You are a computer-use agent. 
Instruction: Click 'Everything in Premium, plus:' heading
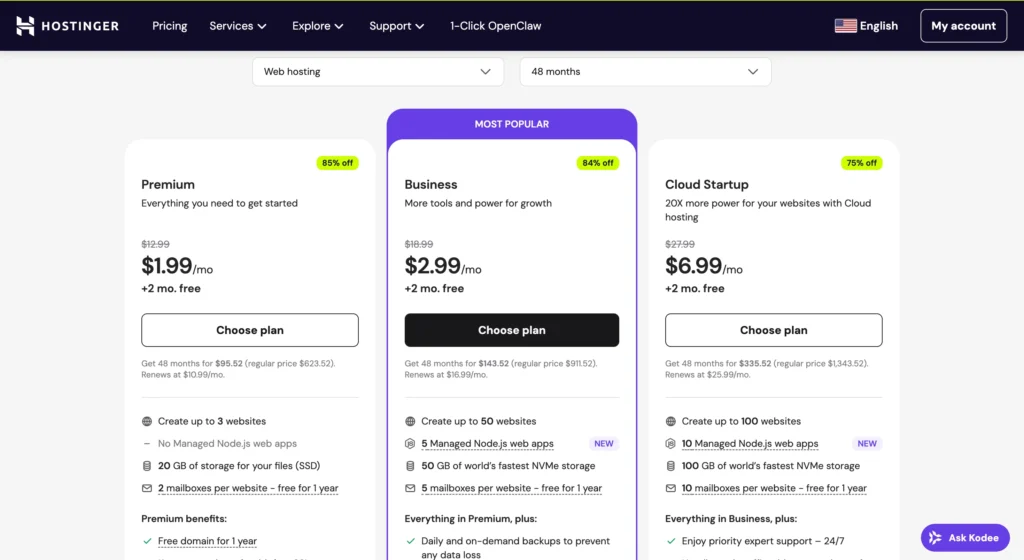click(470, 519)
